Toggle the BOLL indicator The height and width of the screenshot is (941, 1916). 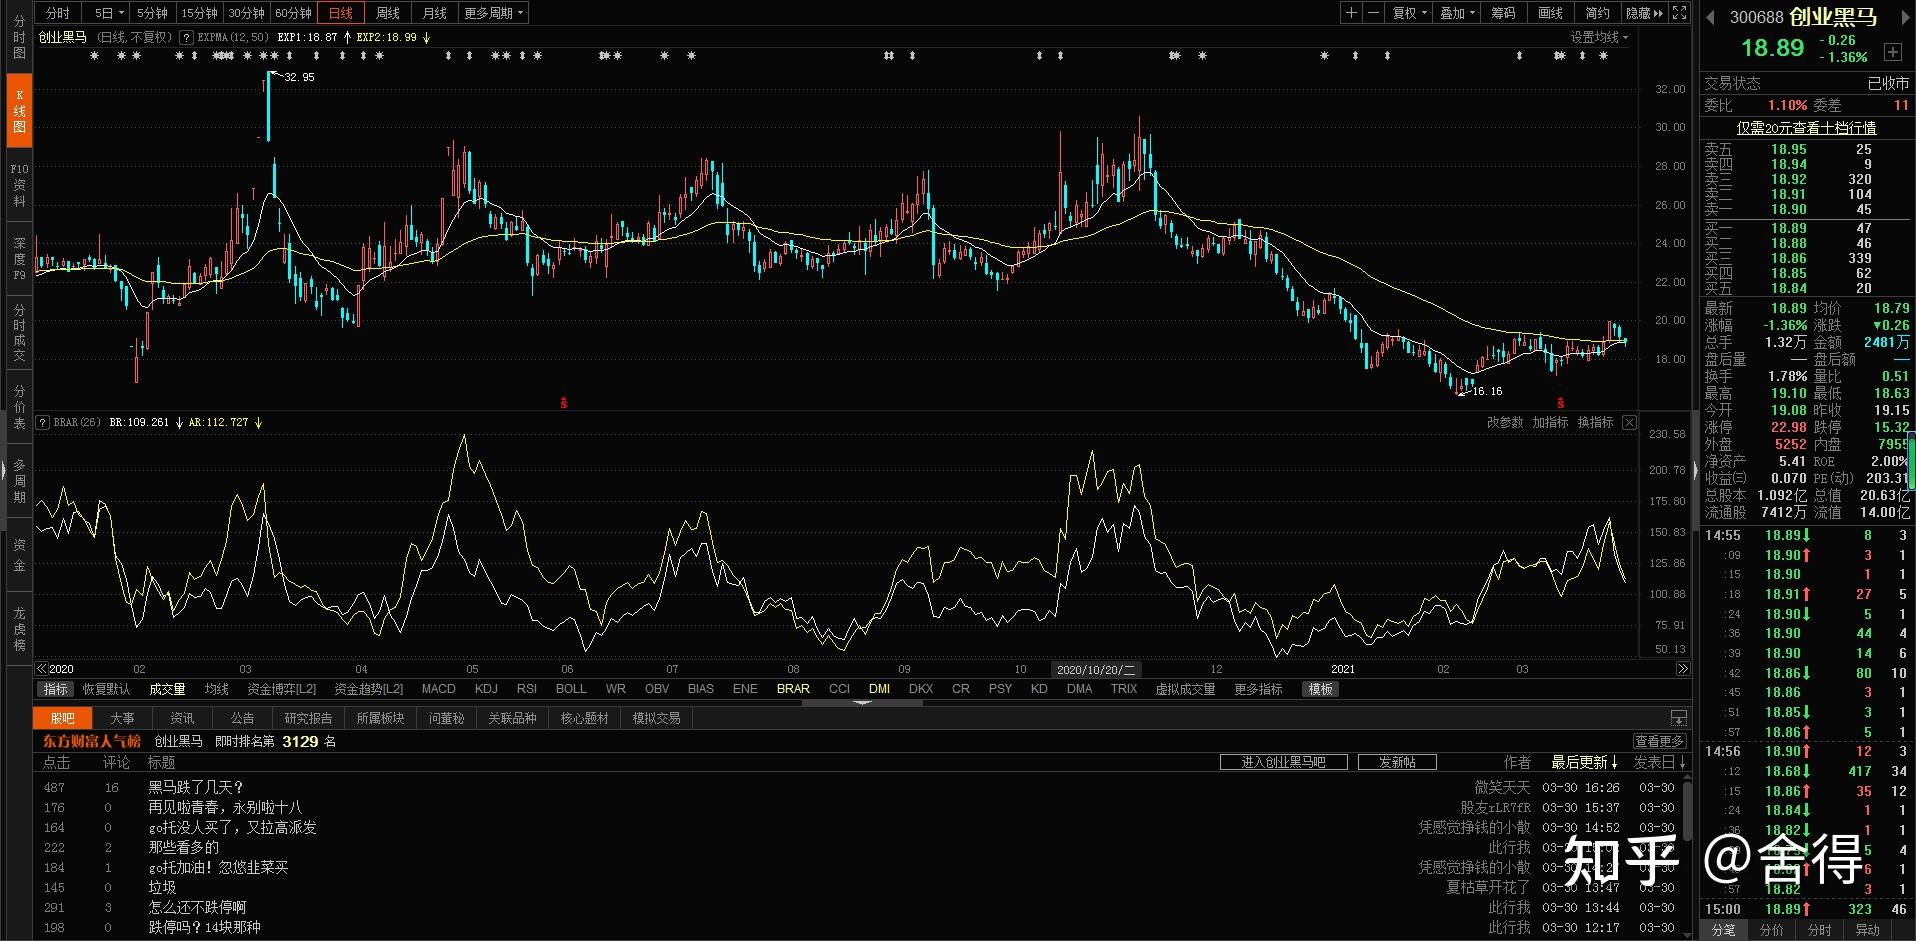[571, 689]
